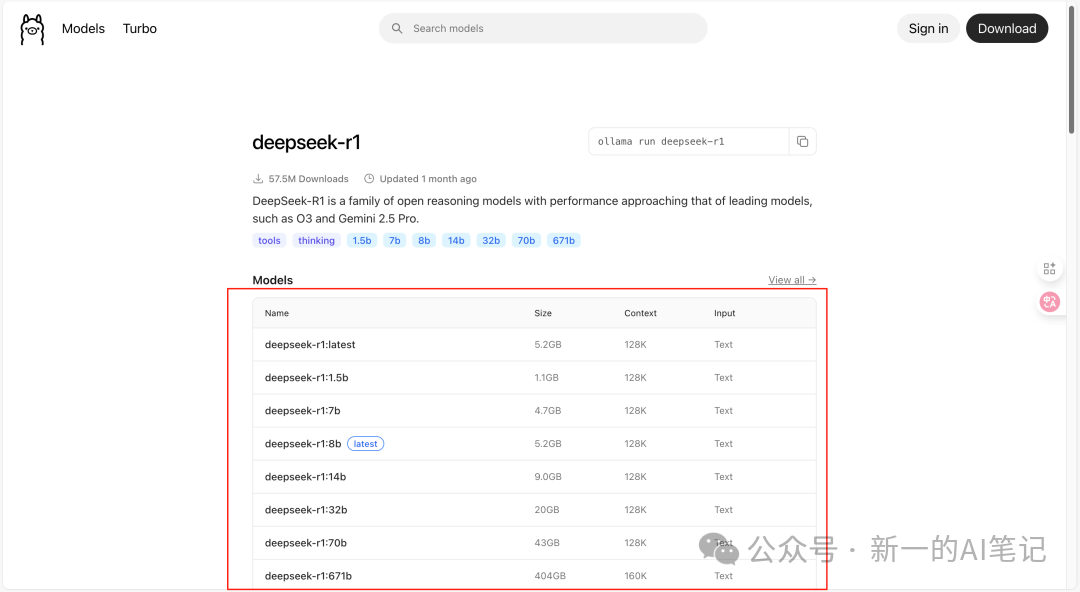Click the 404GB size cell
This screenshot has height=592, width=1080.
coord(550,576)
